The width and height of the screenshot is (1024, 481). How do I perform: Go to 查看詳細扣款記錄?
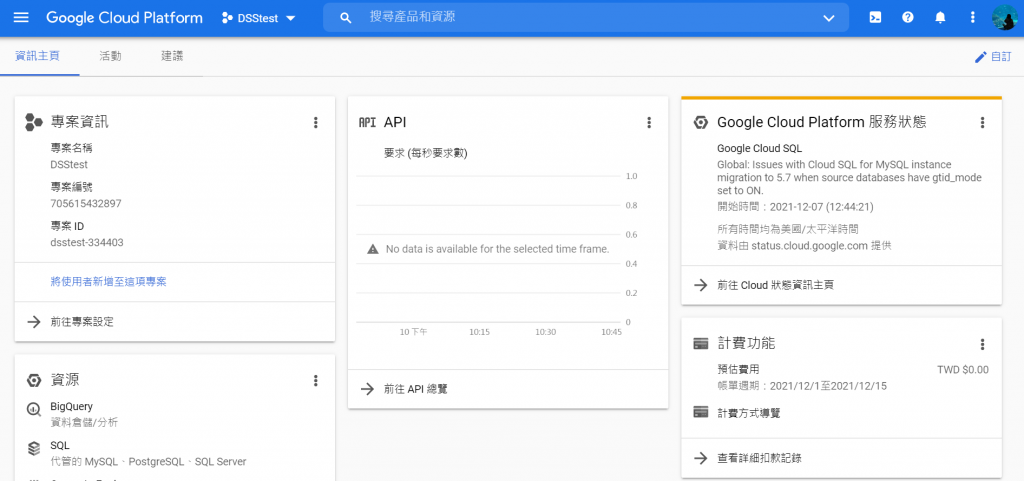pyautogui.click(x=760, y=458)
